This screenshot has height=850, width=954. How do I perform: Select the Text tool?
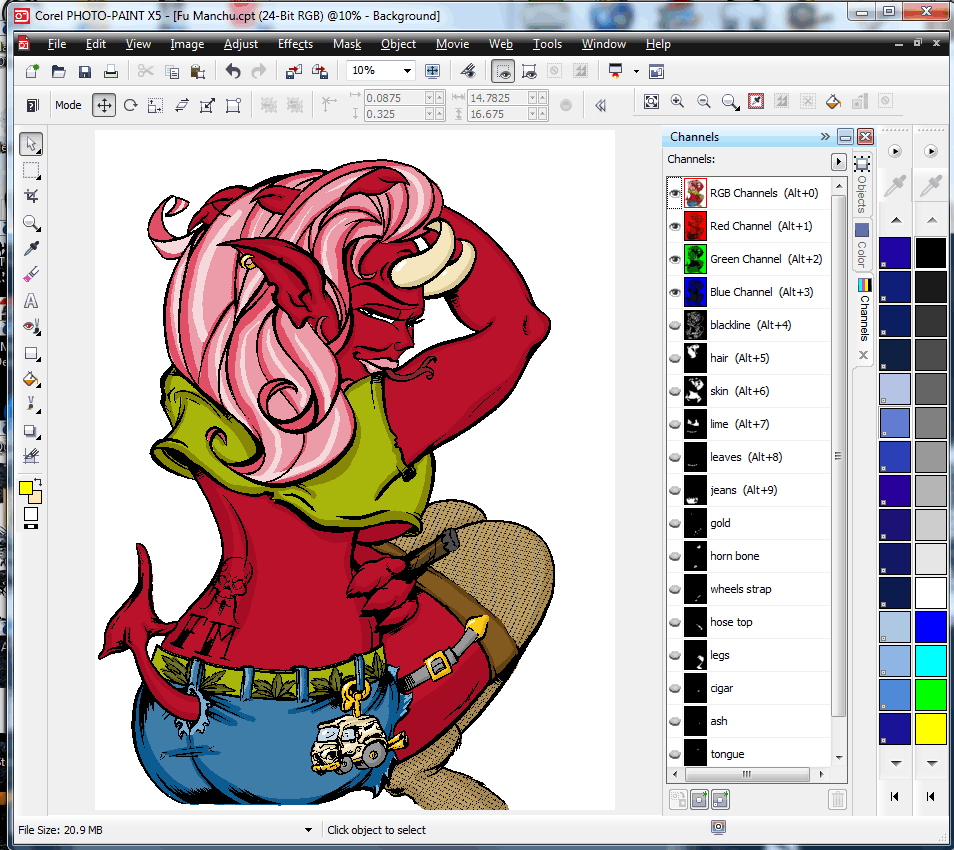tap(31, 301)
